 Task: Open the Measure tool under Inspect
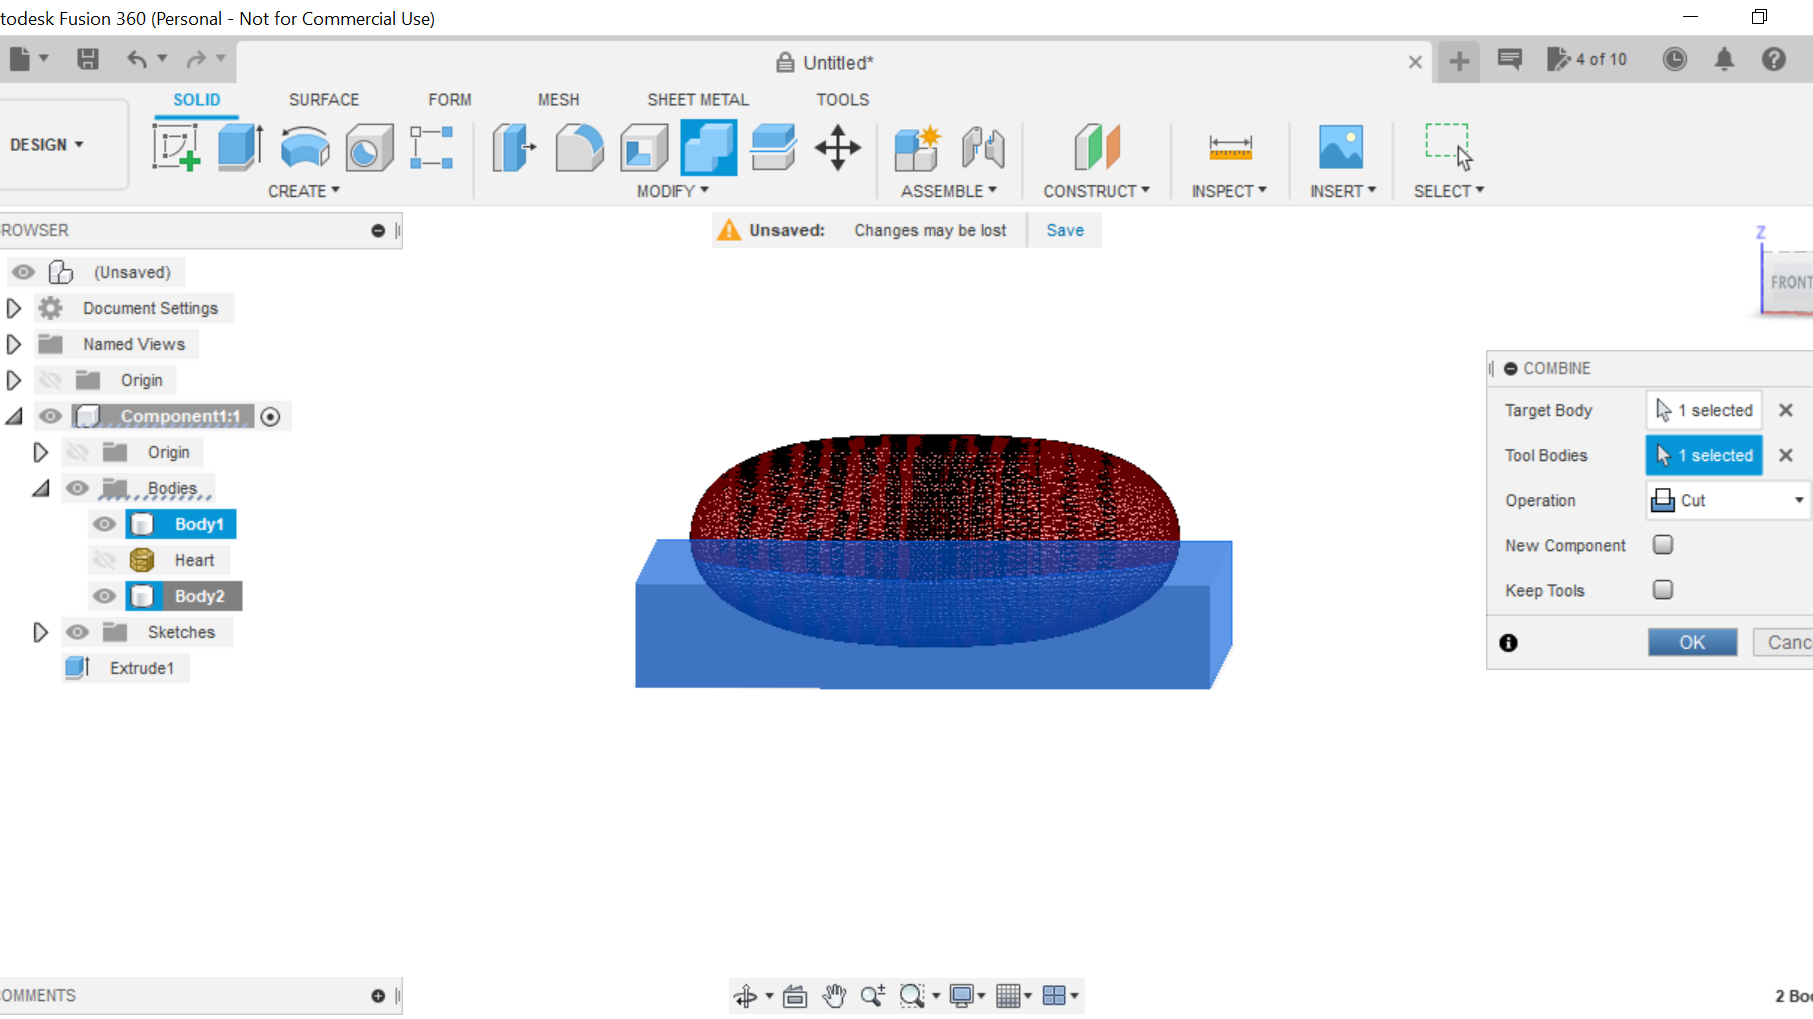point(1229,147)
